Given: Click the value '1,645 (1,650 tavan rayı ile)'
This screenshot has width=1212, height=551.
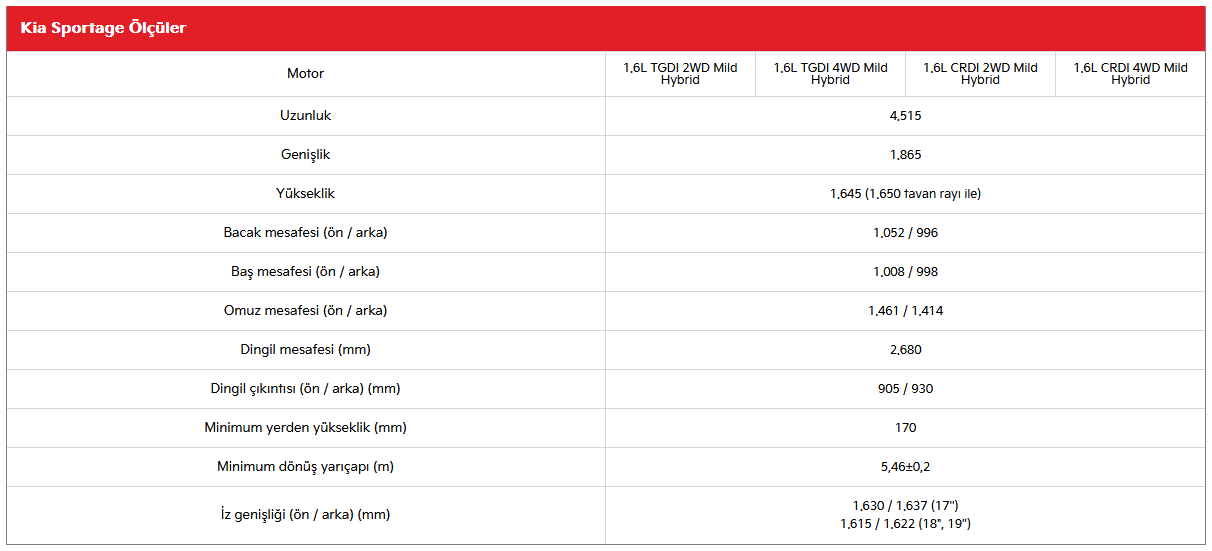Looking at the screenshot, I should 905,194.
